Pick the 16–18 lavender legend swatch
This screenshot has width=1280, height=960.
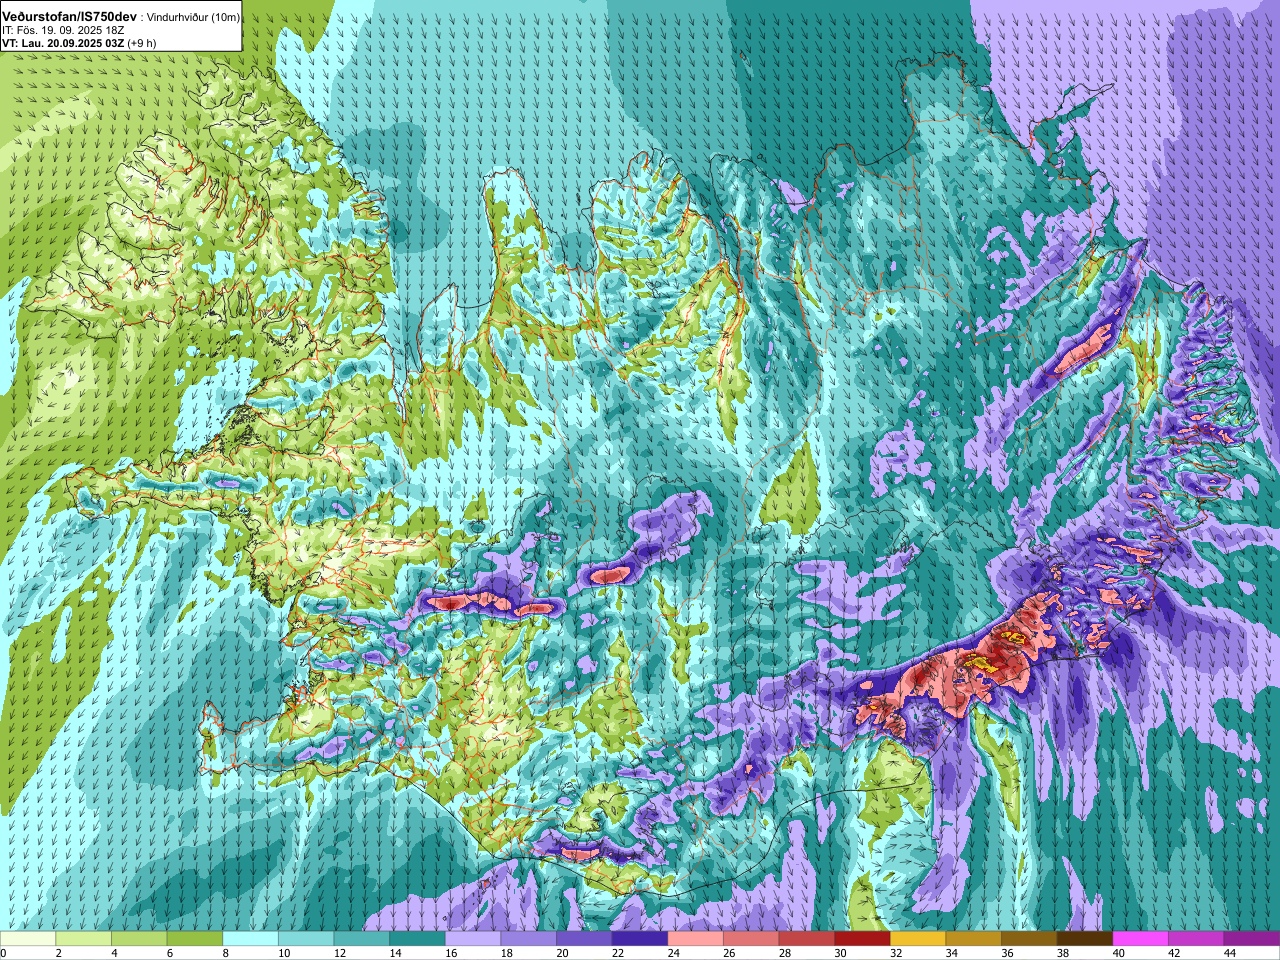point(473,939)
